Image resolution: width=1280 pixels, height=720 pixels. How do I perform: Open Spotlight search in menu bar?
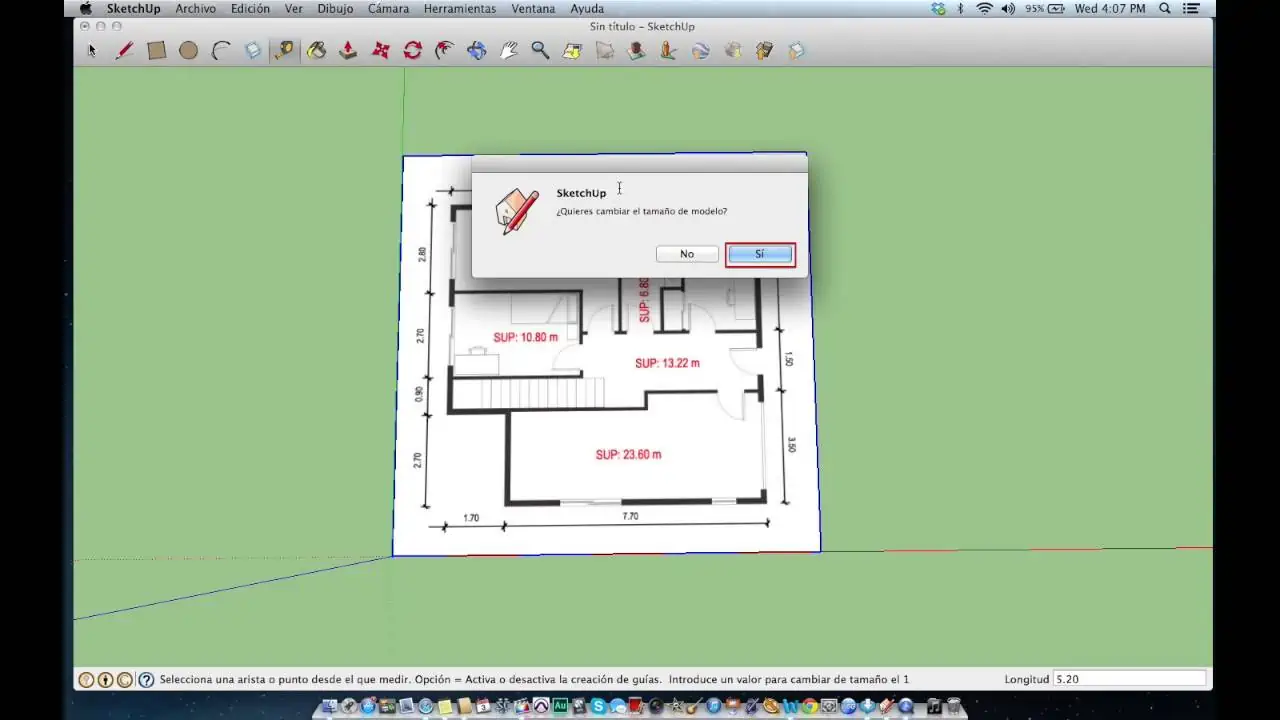point(1165,8)
